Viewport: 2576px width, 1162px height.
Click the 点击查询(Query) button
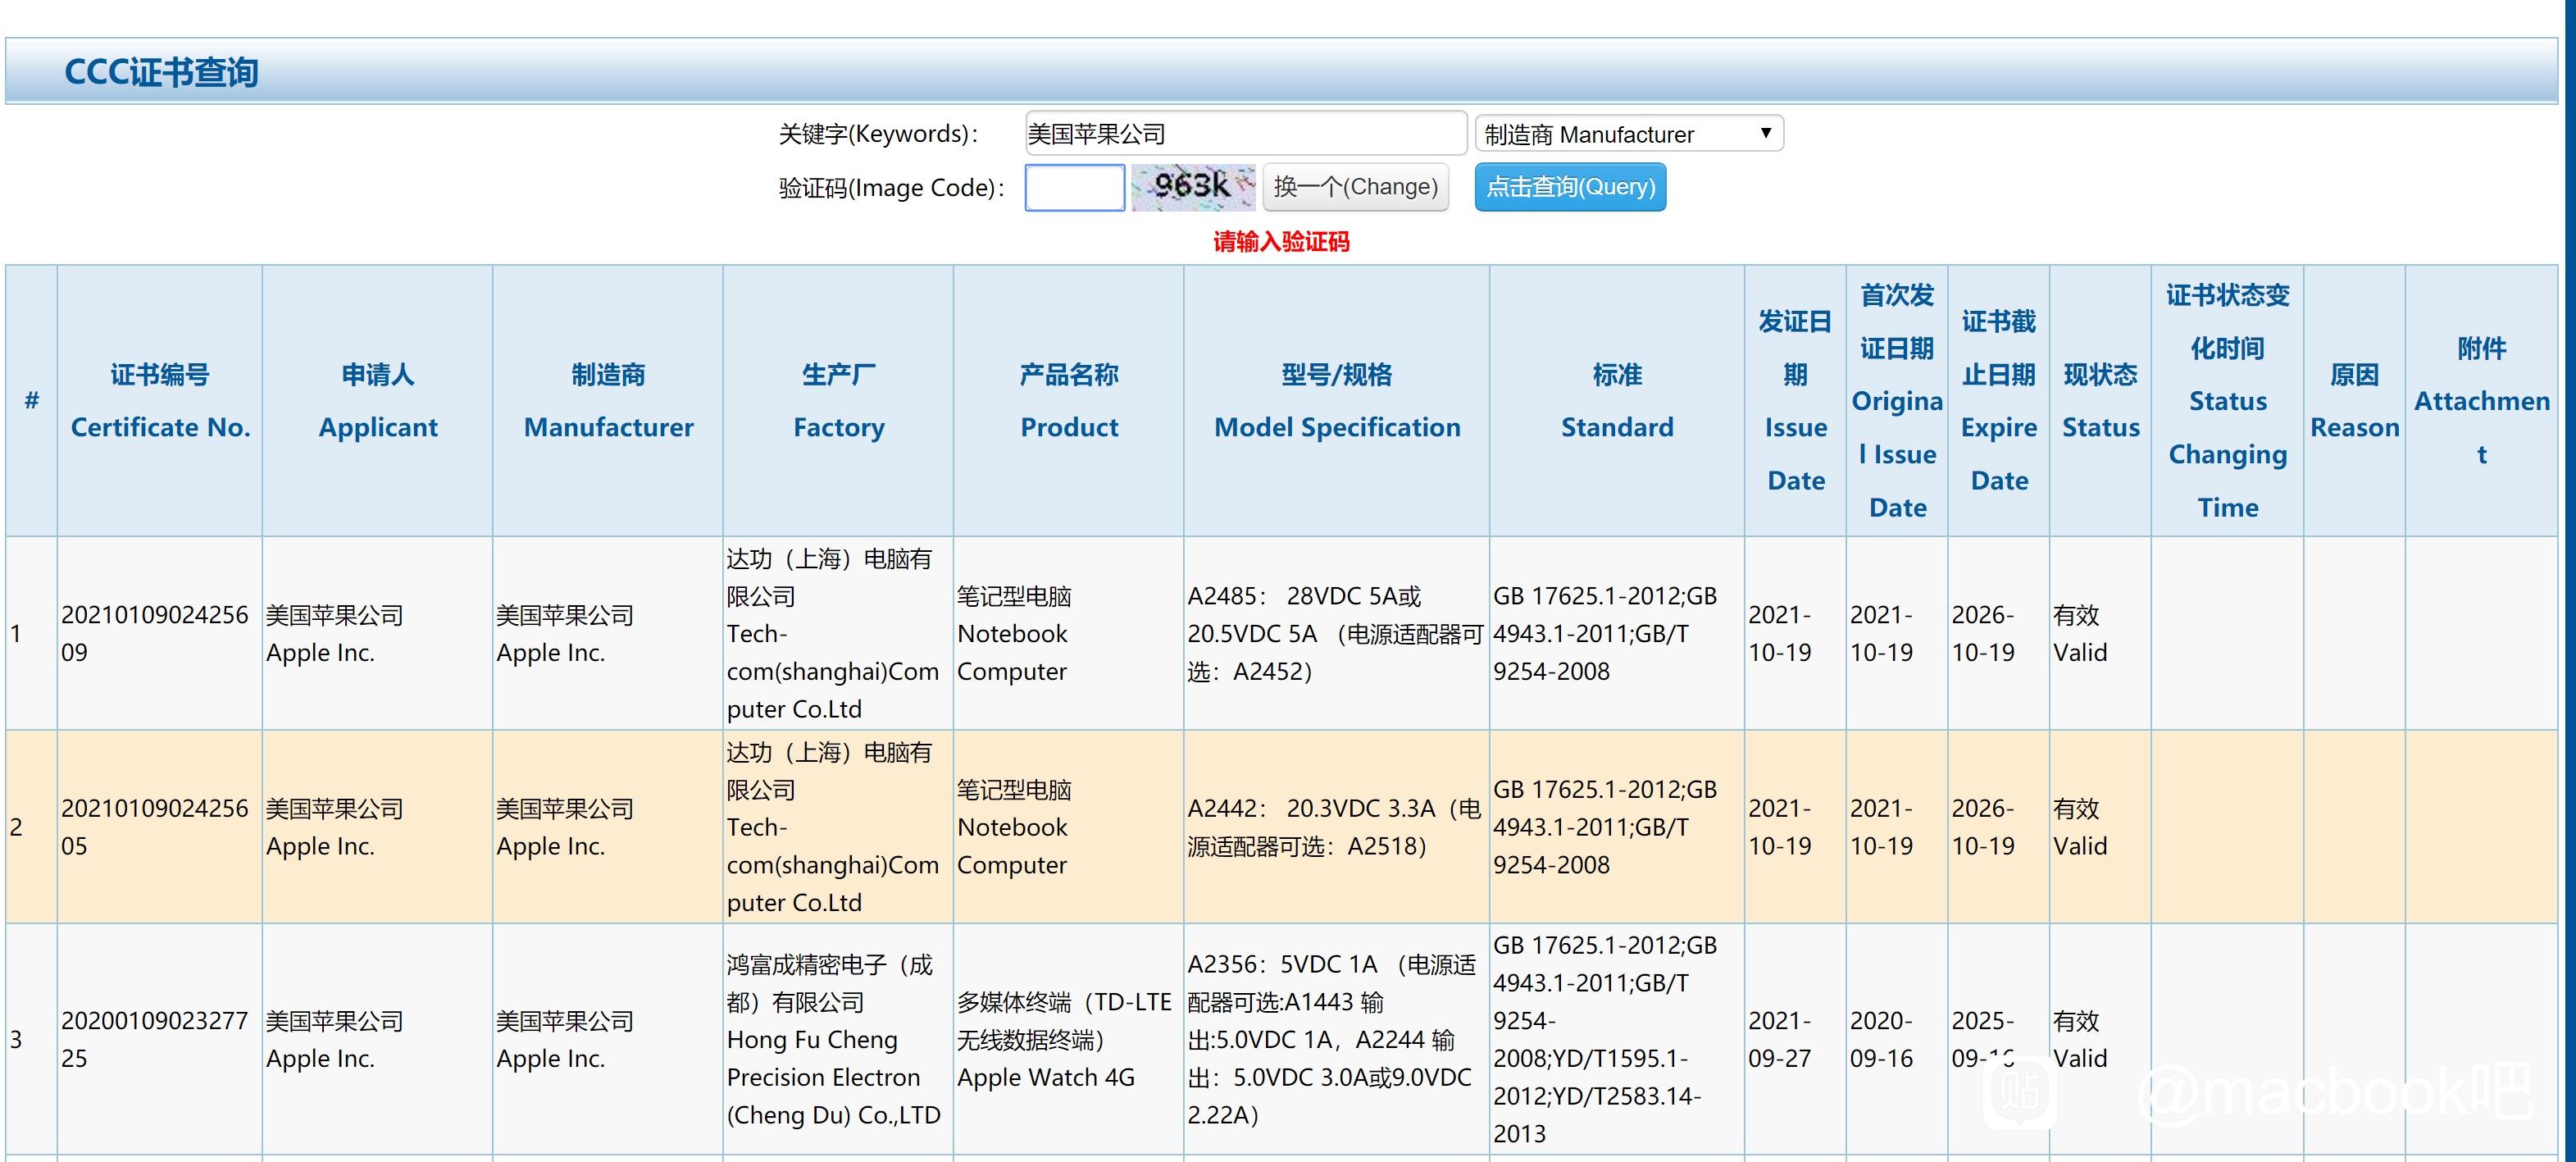(1570, 187)
